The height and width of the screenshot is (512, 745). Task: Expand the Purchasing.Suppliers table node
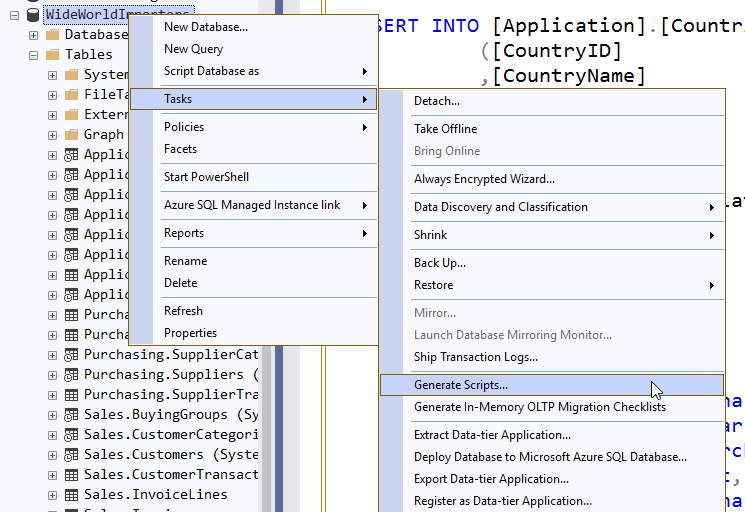click(52, 375)
